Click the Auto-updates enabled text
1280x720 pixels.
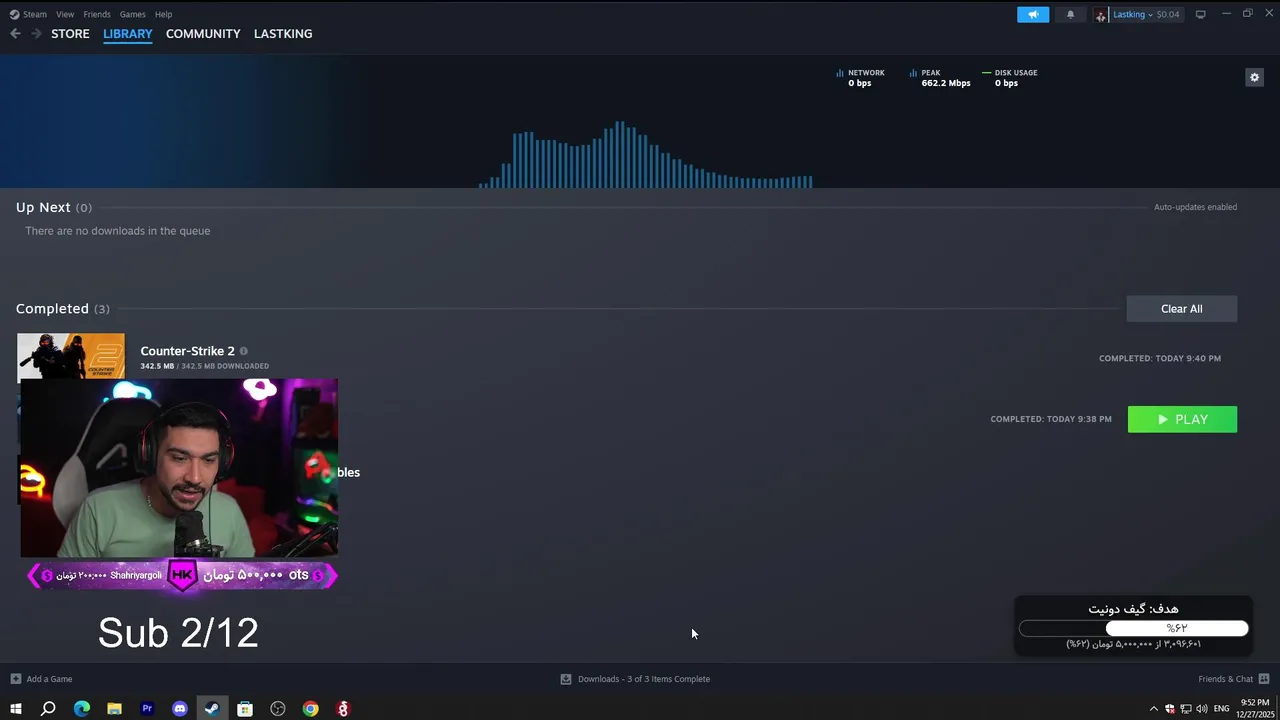click(1195, 207)
